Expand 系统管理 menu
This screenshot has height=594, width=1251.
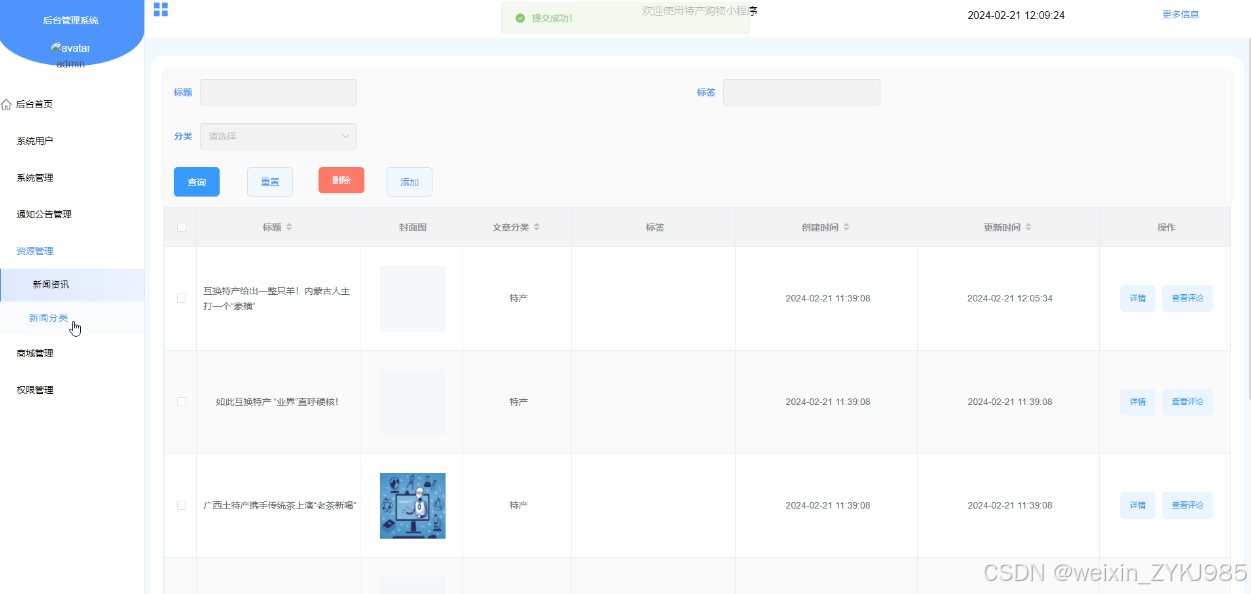72,178
